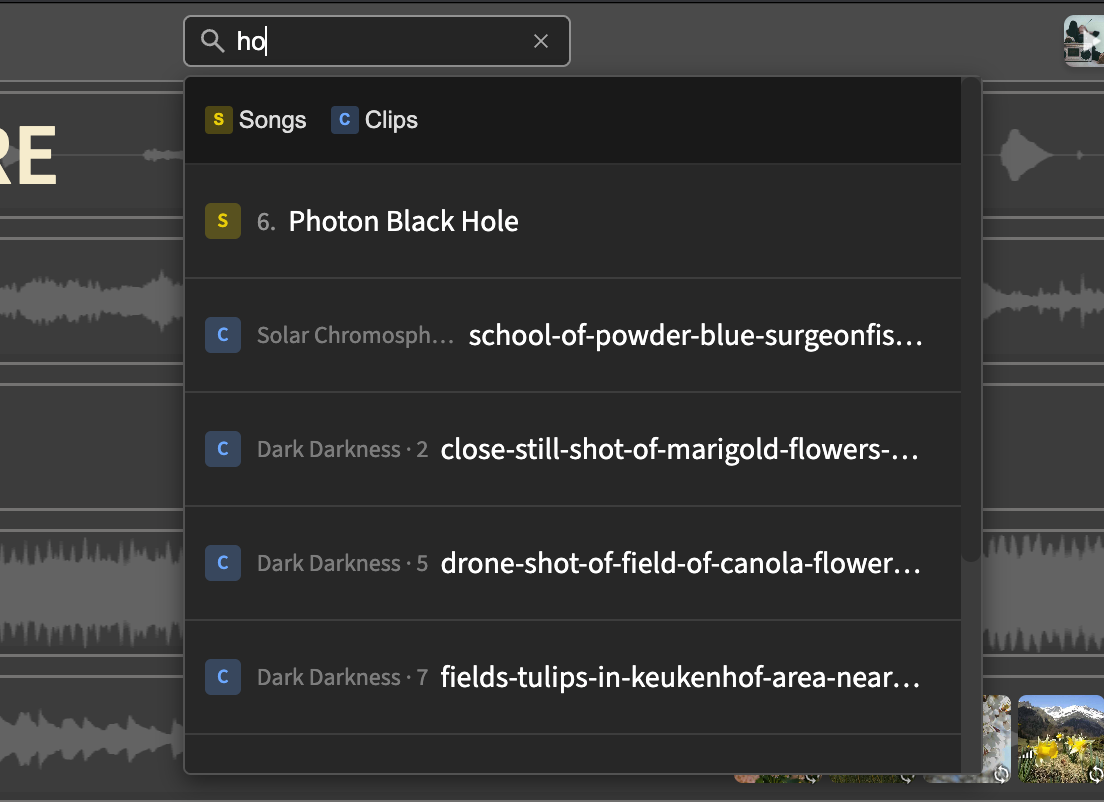Click the audio level bars on the daffodil thumbnail
This screenshot has height=802, width=1104.
coord(1025,754)
